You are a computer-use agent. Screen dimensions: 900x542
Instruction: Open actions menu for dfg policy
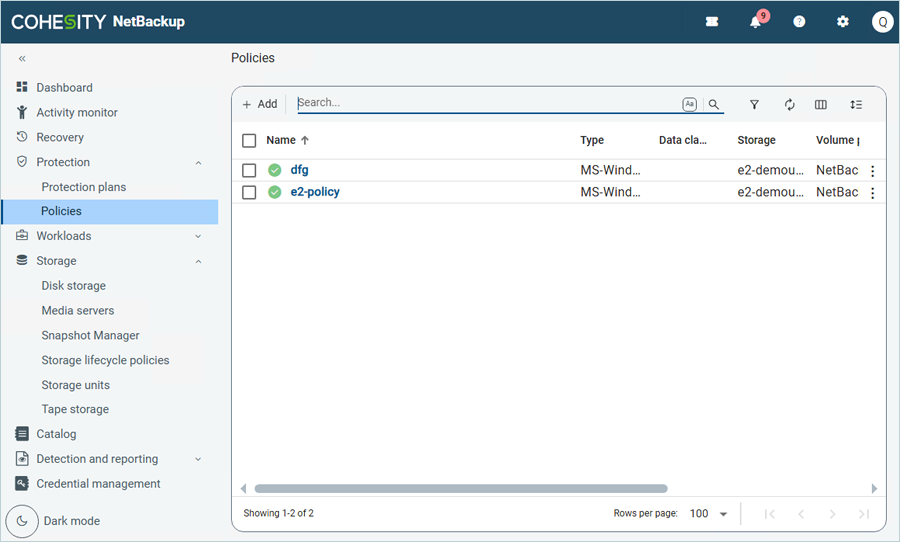pyautogui.click(x=872, y=171)
